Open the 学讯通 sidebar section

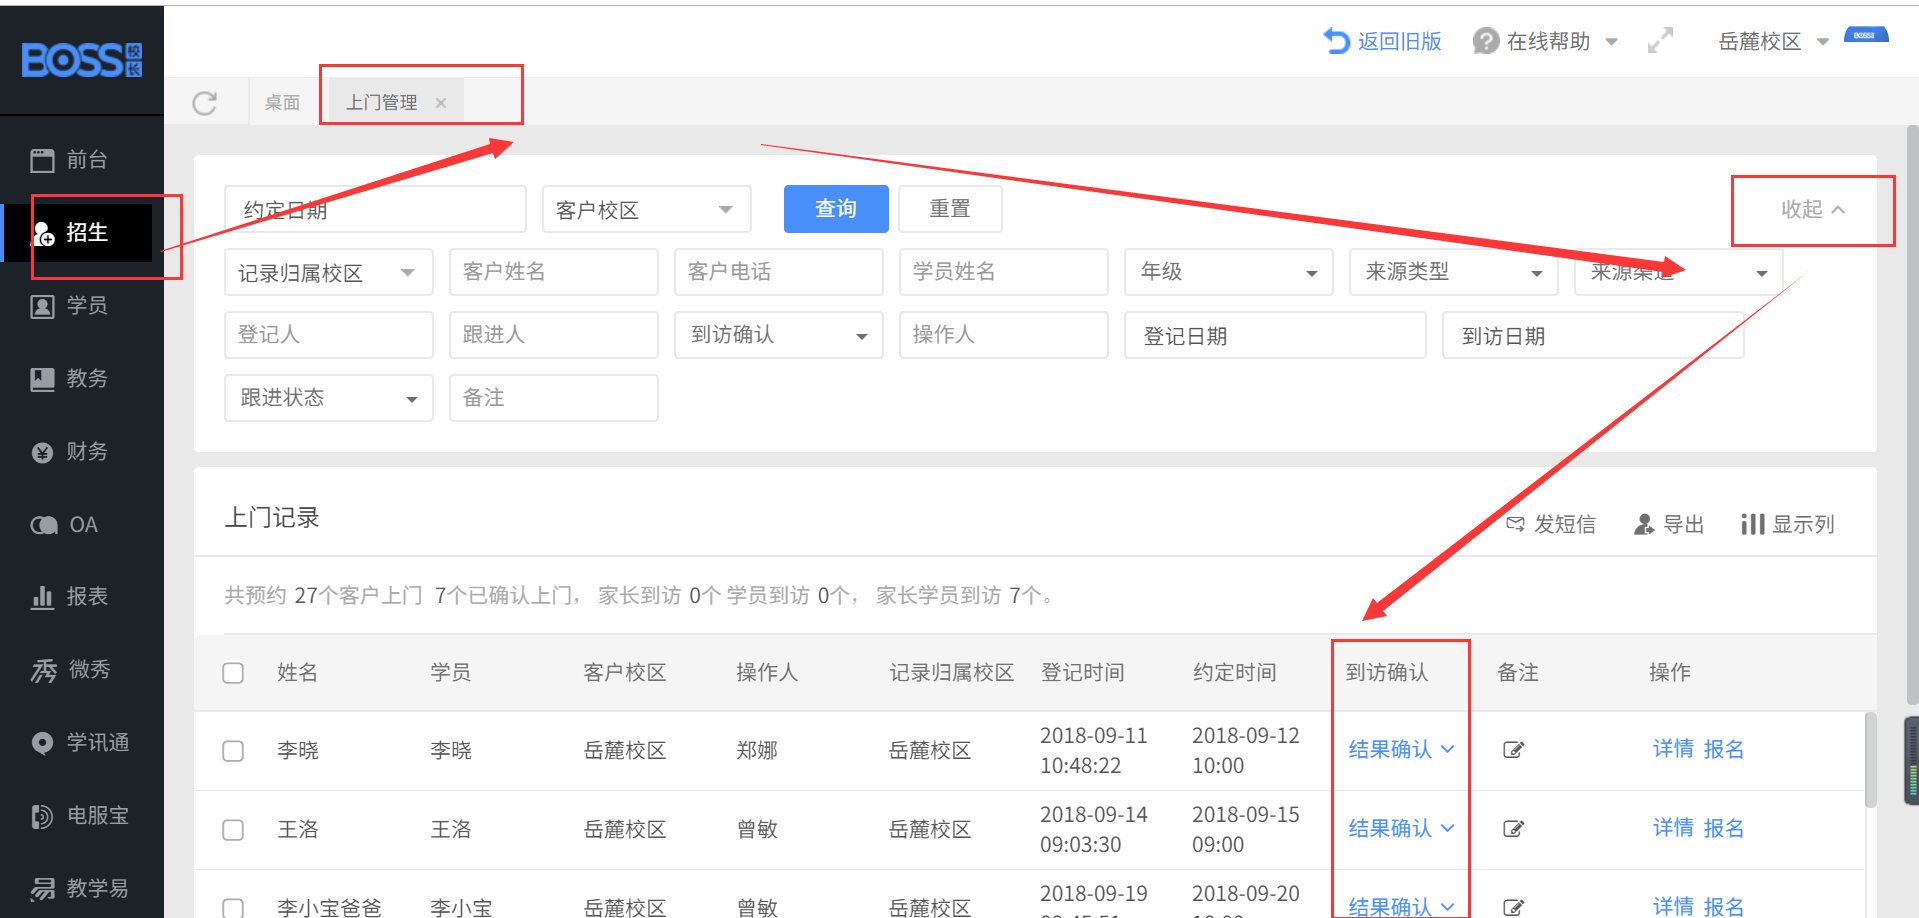pyautogui.click(x=82, y=743)
